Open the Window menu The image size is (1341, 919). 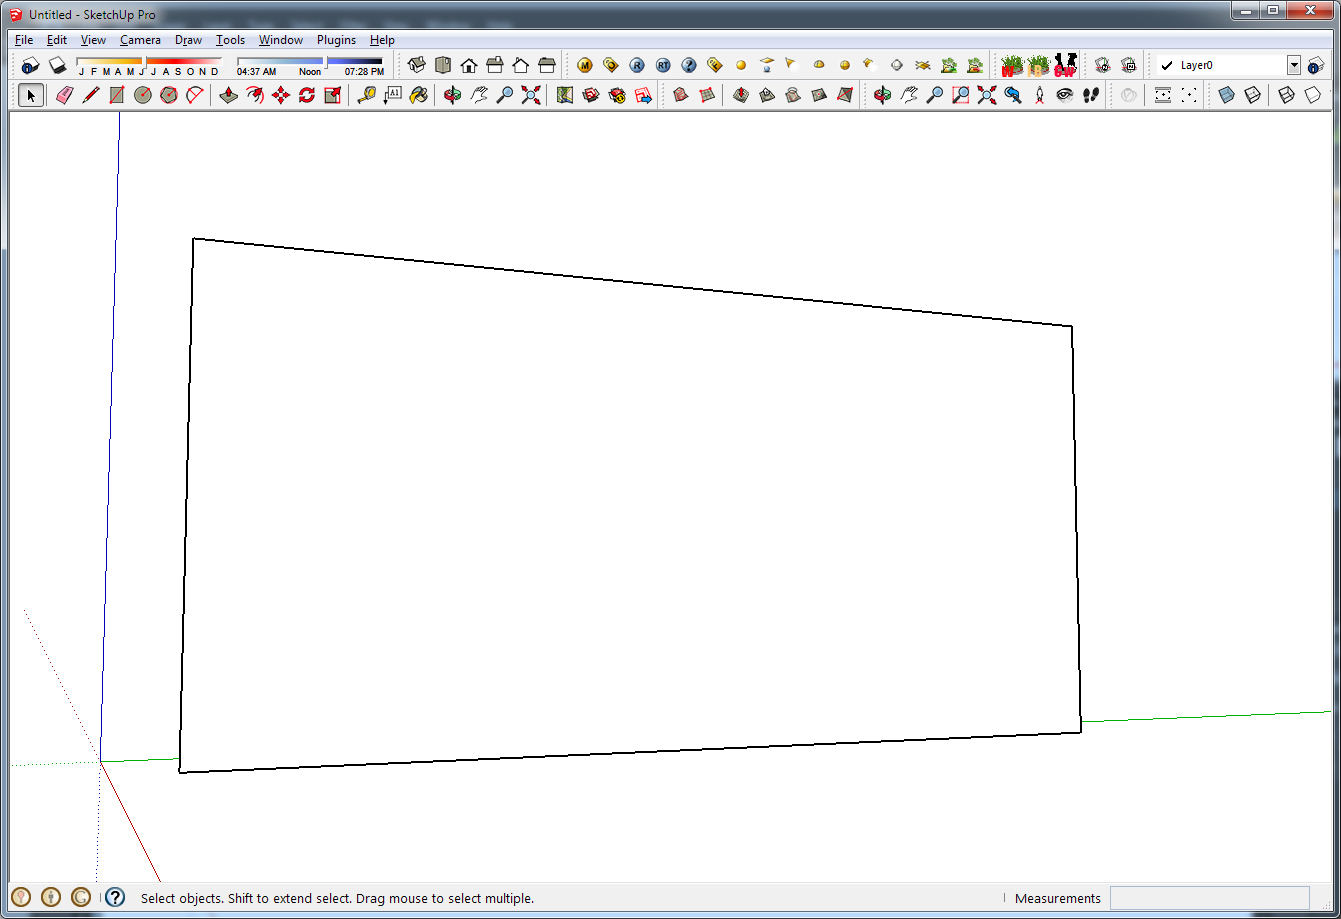pos(281,40)
